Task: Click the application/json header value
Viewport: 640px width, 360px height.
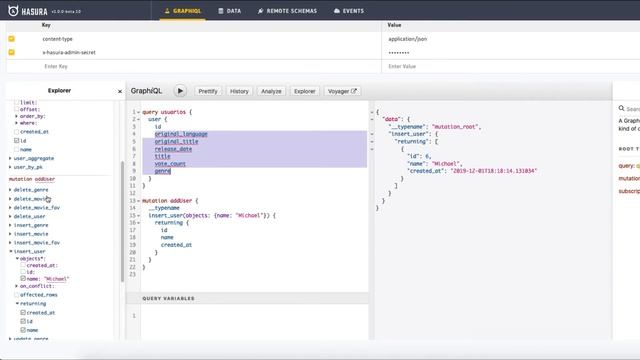Action: tap(407, 39)
